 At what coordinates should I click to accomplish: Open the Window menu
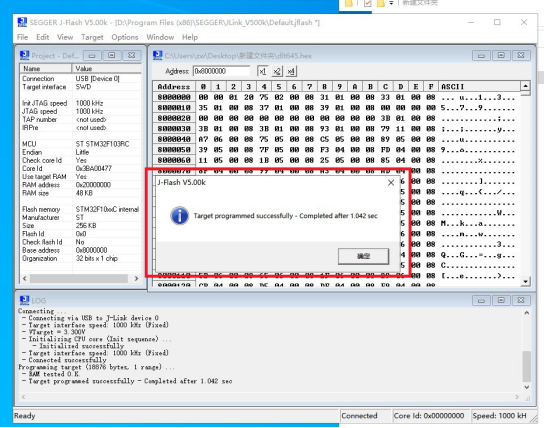(160, 37)
